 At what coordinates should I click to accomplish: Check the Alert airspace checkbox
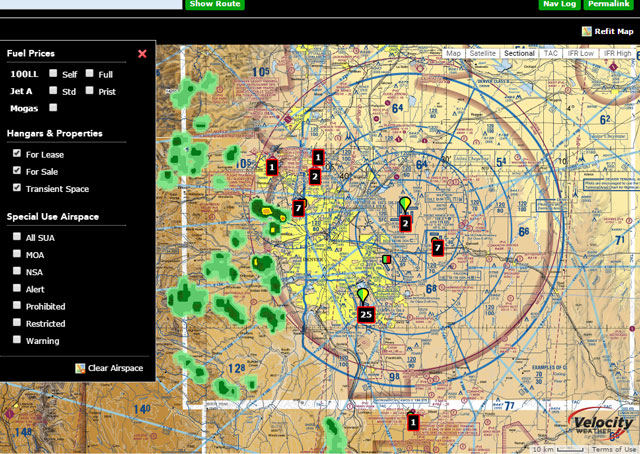point(17,288)
